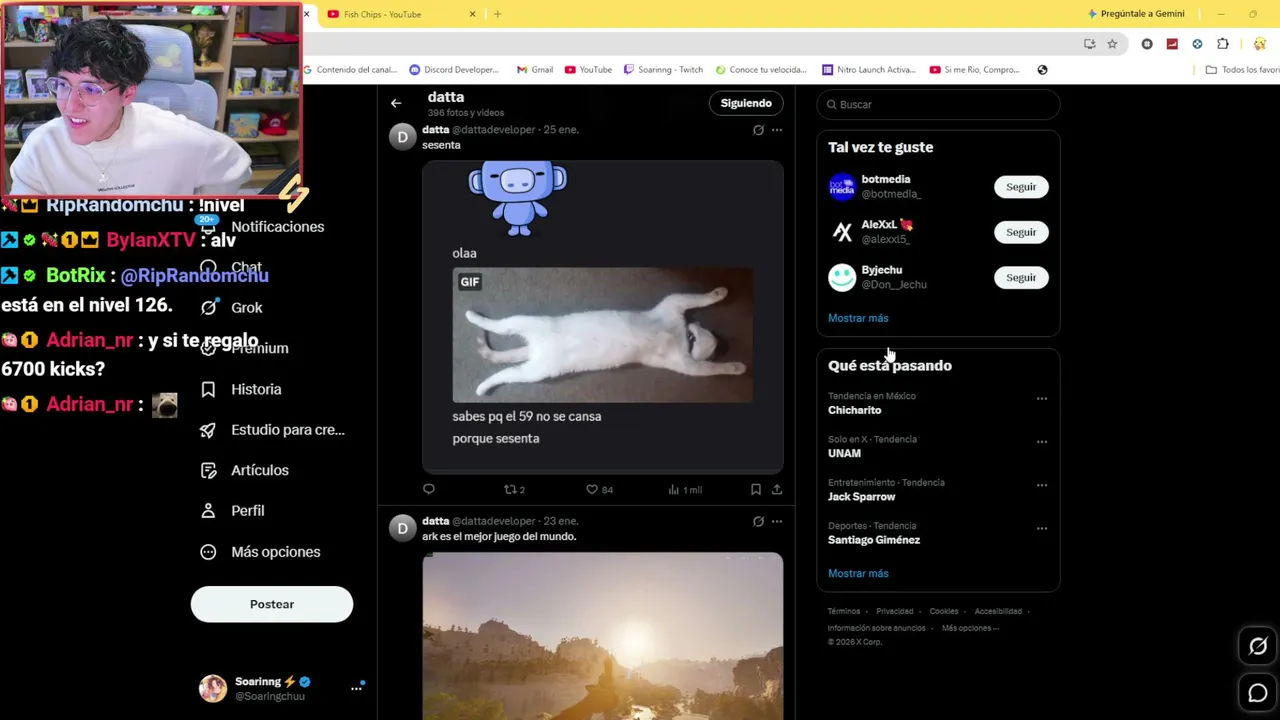Like the post with 84 likes
Screen dimensions: 1280x720
pos(599,489)
